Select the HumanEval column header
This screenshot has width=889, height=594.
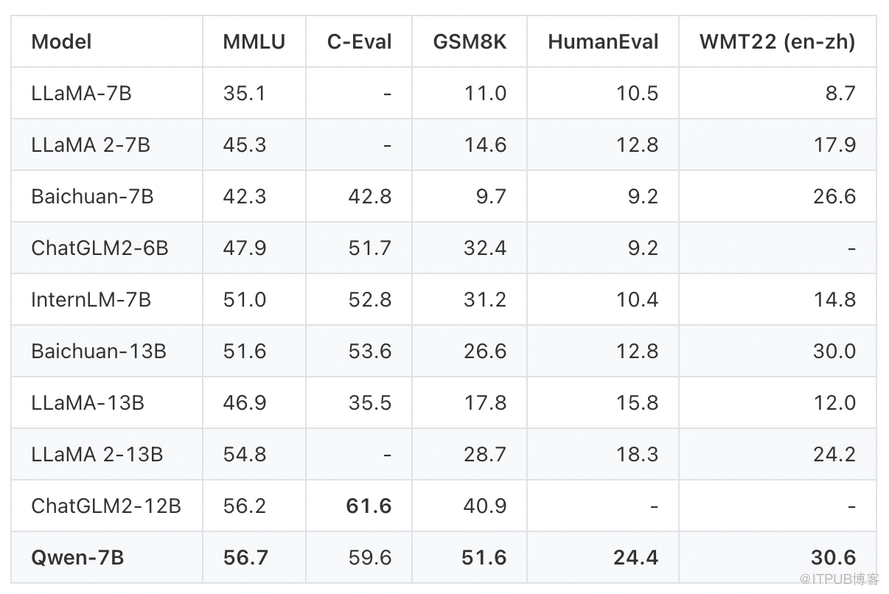pyautogui.click(x=603, y=42)
